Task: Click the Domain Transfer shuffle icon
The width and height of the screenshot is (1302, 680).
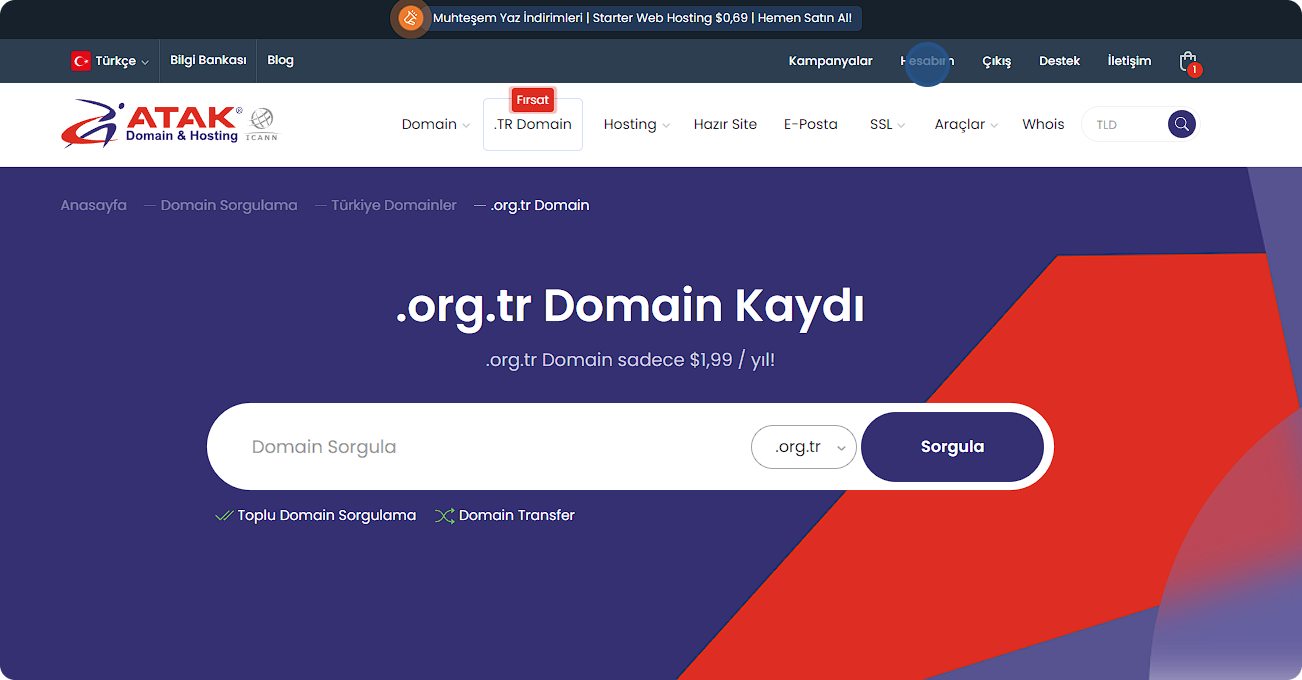Action: (445, 516)
